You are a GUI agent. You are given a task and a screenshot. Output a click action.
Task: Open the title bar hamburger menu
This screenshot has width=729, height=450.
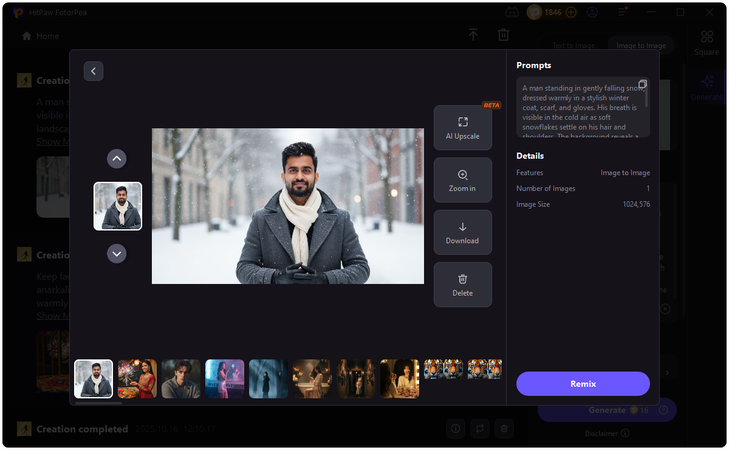point(620,13)
